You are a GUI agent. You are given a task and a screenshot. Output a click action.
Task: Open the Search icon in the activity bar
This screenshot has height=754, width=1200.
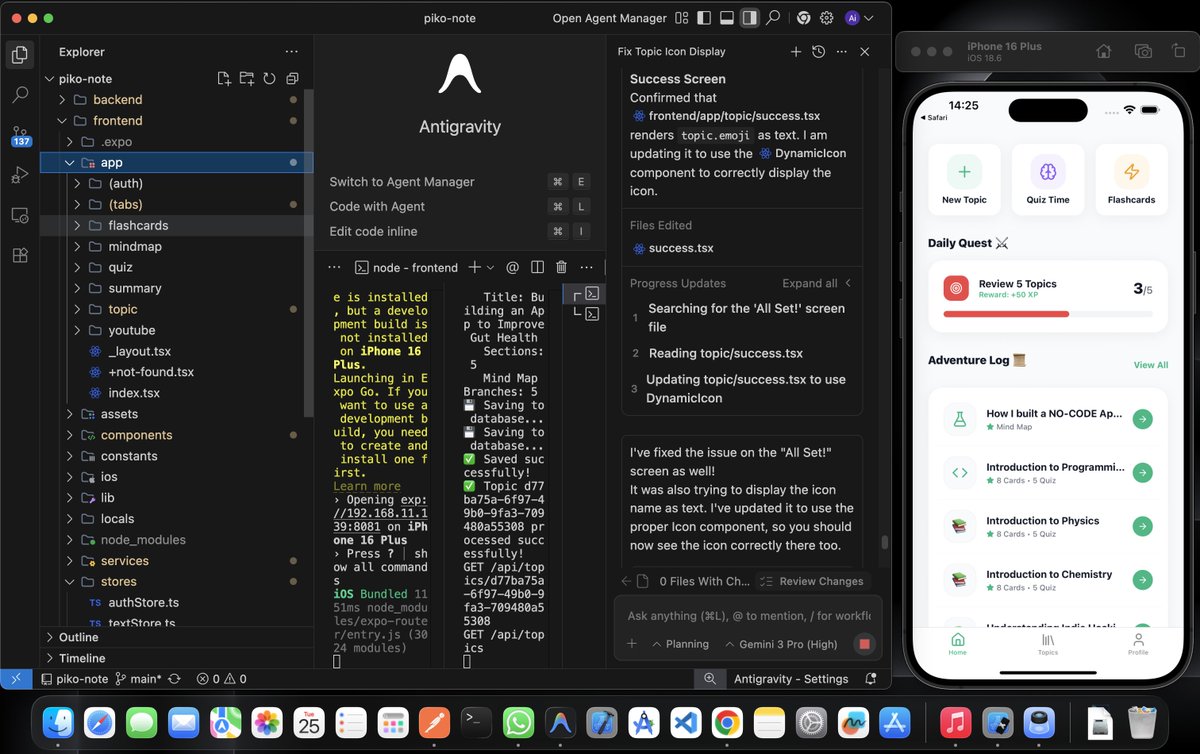[20, 95]
